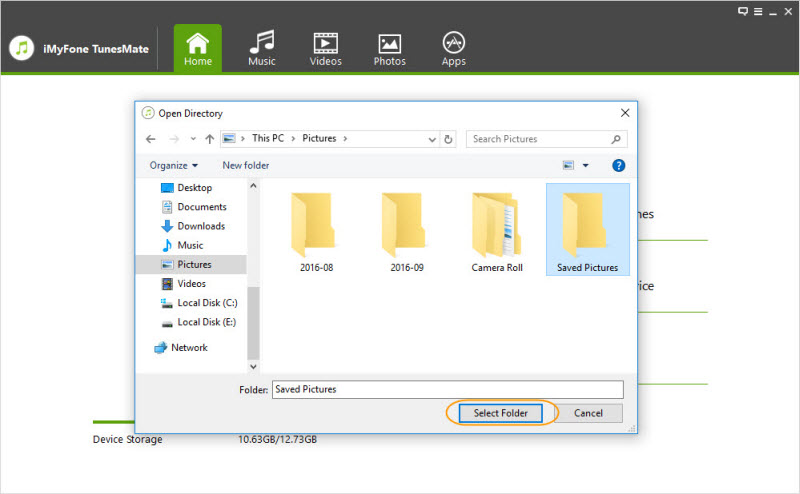This screenshot has height=494, width=800.
Task: Switch to the Photos tab
Action: (x=389, y=48)
